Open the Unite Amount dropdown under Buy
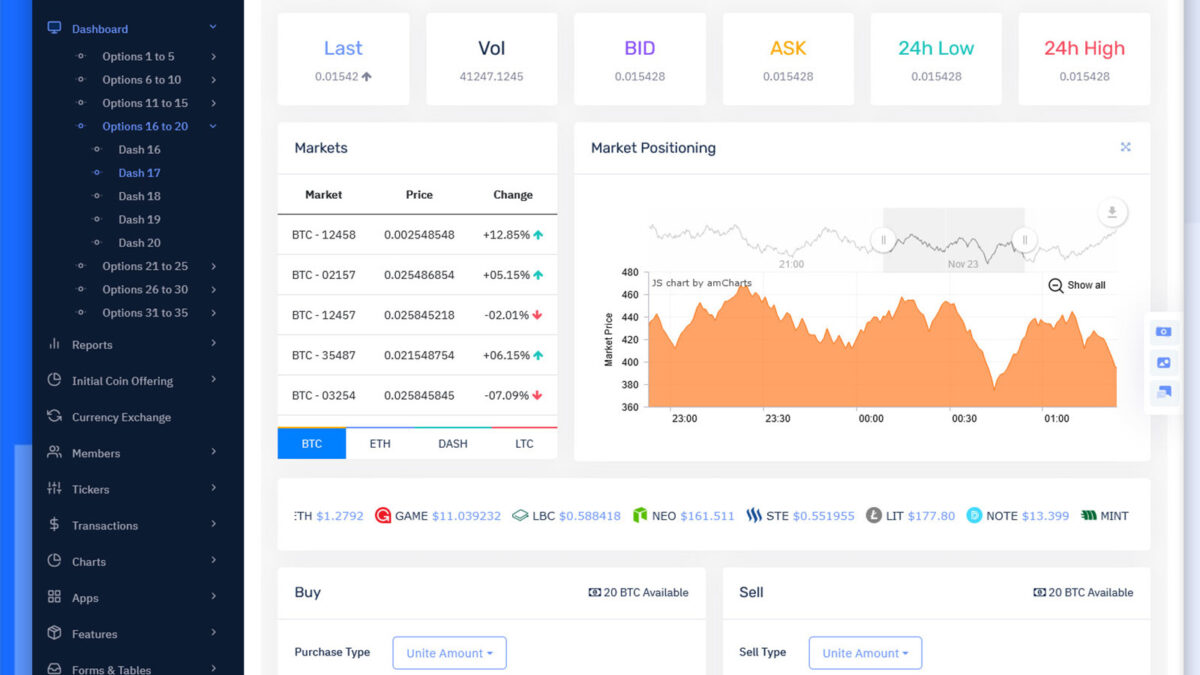The width and height of the screenshot is (1200, 675). tap(449, 653)
